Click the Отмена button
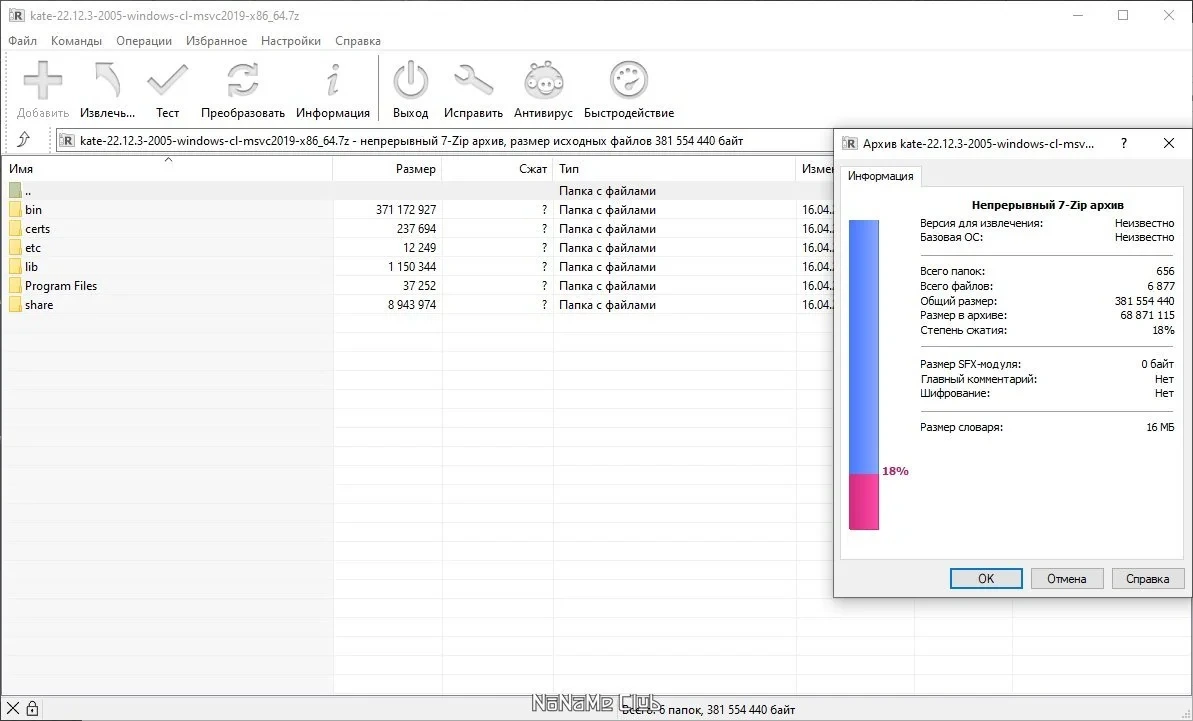This screenshot has width=1193, height=721. pyautogui.click(x=1066, y=579)
